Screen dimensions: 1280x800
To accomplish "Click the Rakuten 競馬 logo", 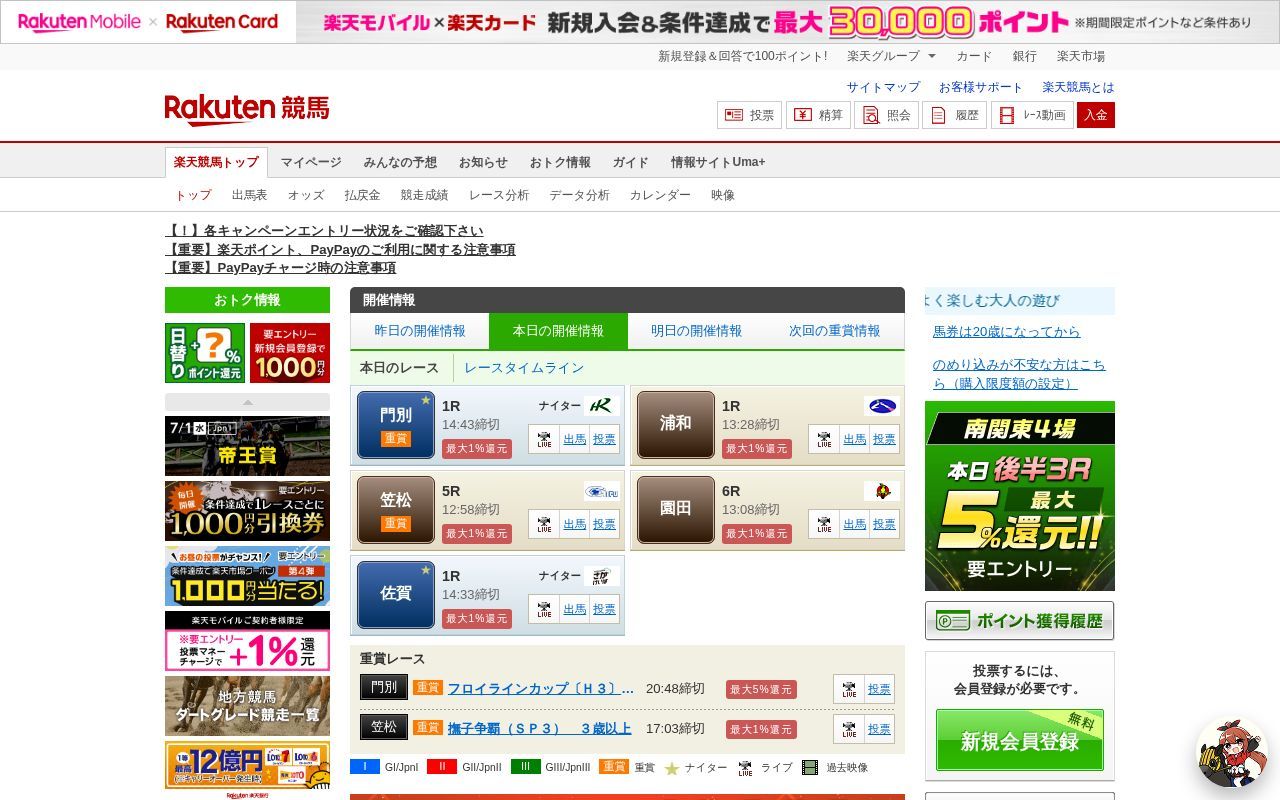I will (x=246, y=109).
